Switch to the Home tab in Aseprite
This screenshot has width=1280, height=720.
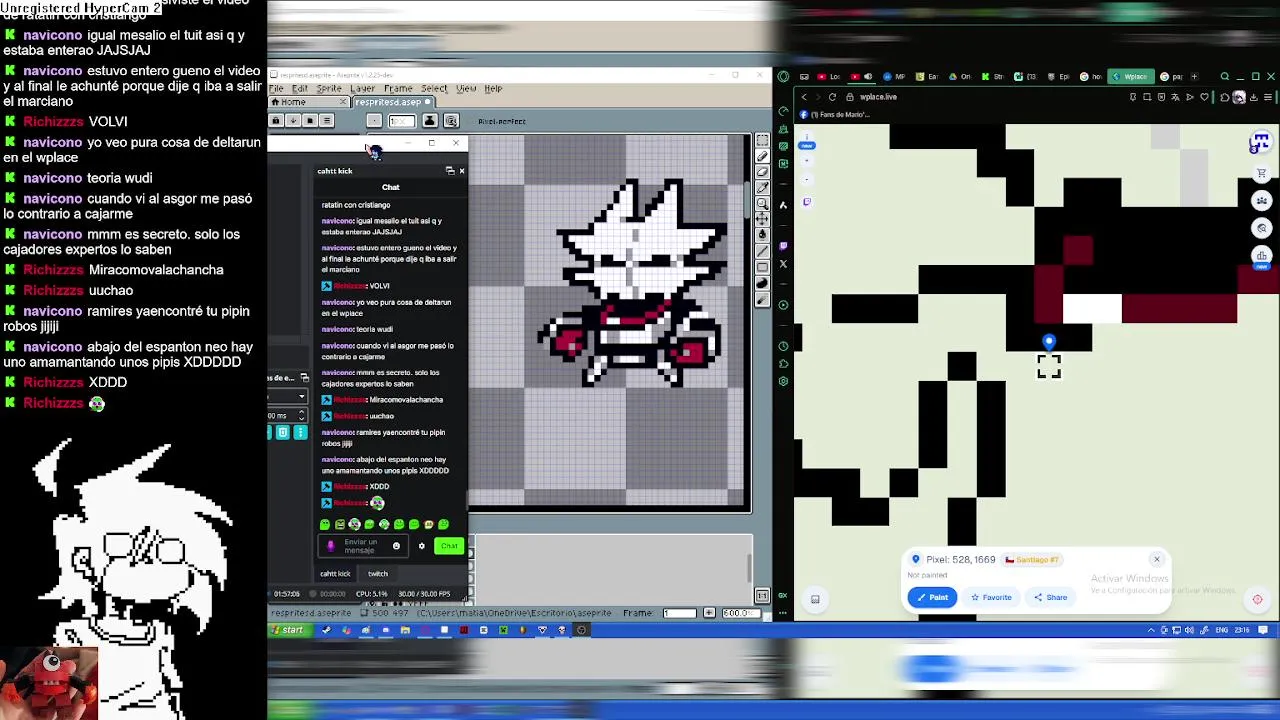309,102
